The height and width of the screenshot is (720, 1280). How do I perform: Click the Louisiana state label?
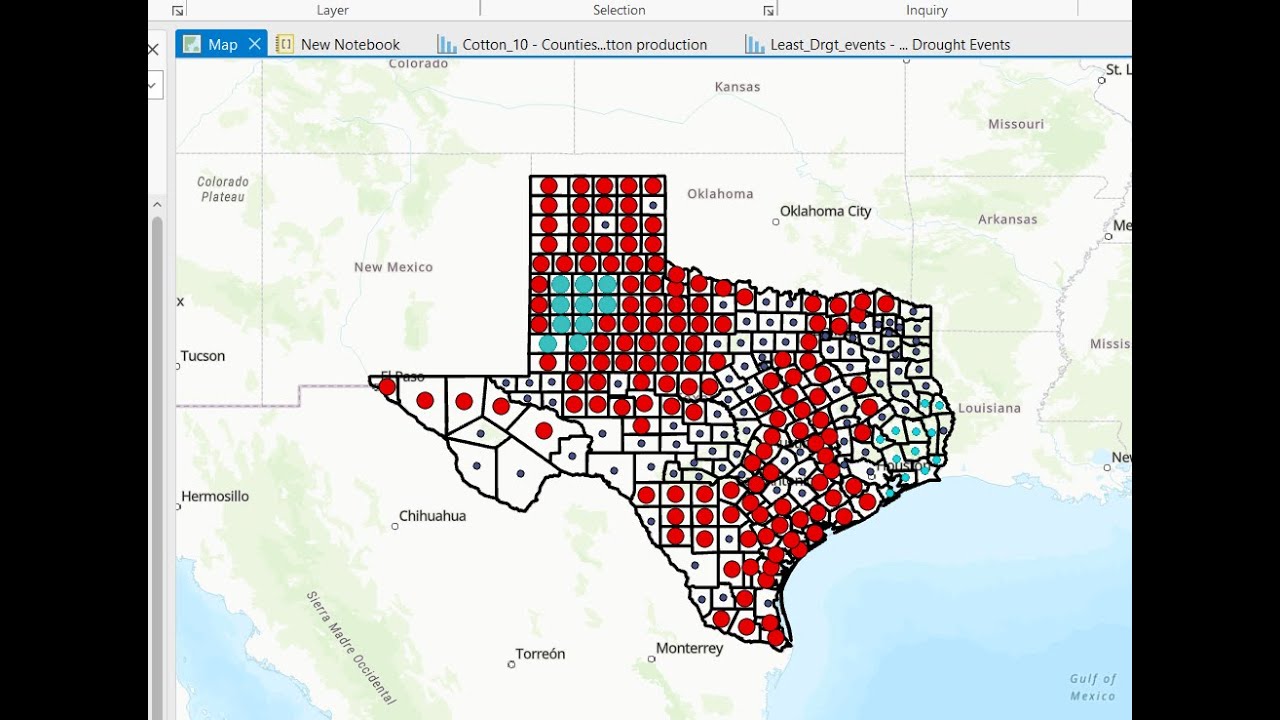[x=989, y=408]
